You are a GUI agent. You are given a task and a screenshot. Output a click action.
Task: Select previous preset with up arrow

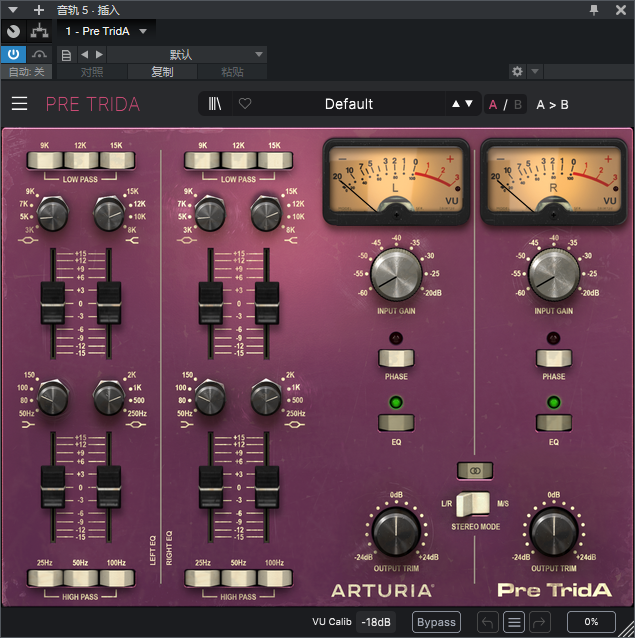click(x=456, y=104)
